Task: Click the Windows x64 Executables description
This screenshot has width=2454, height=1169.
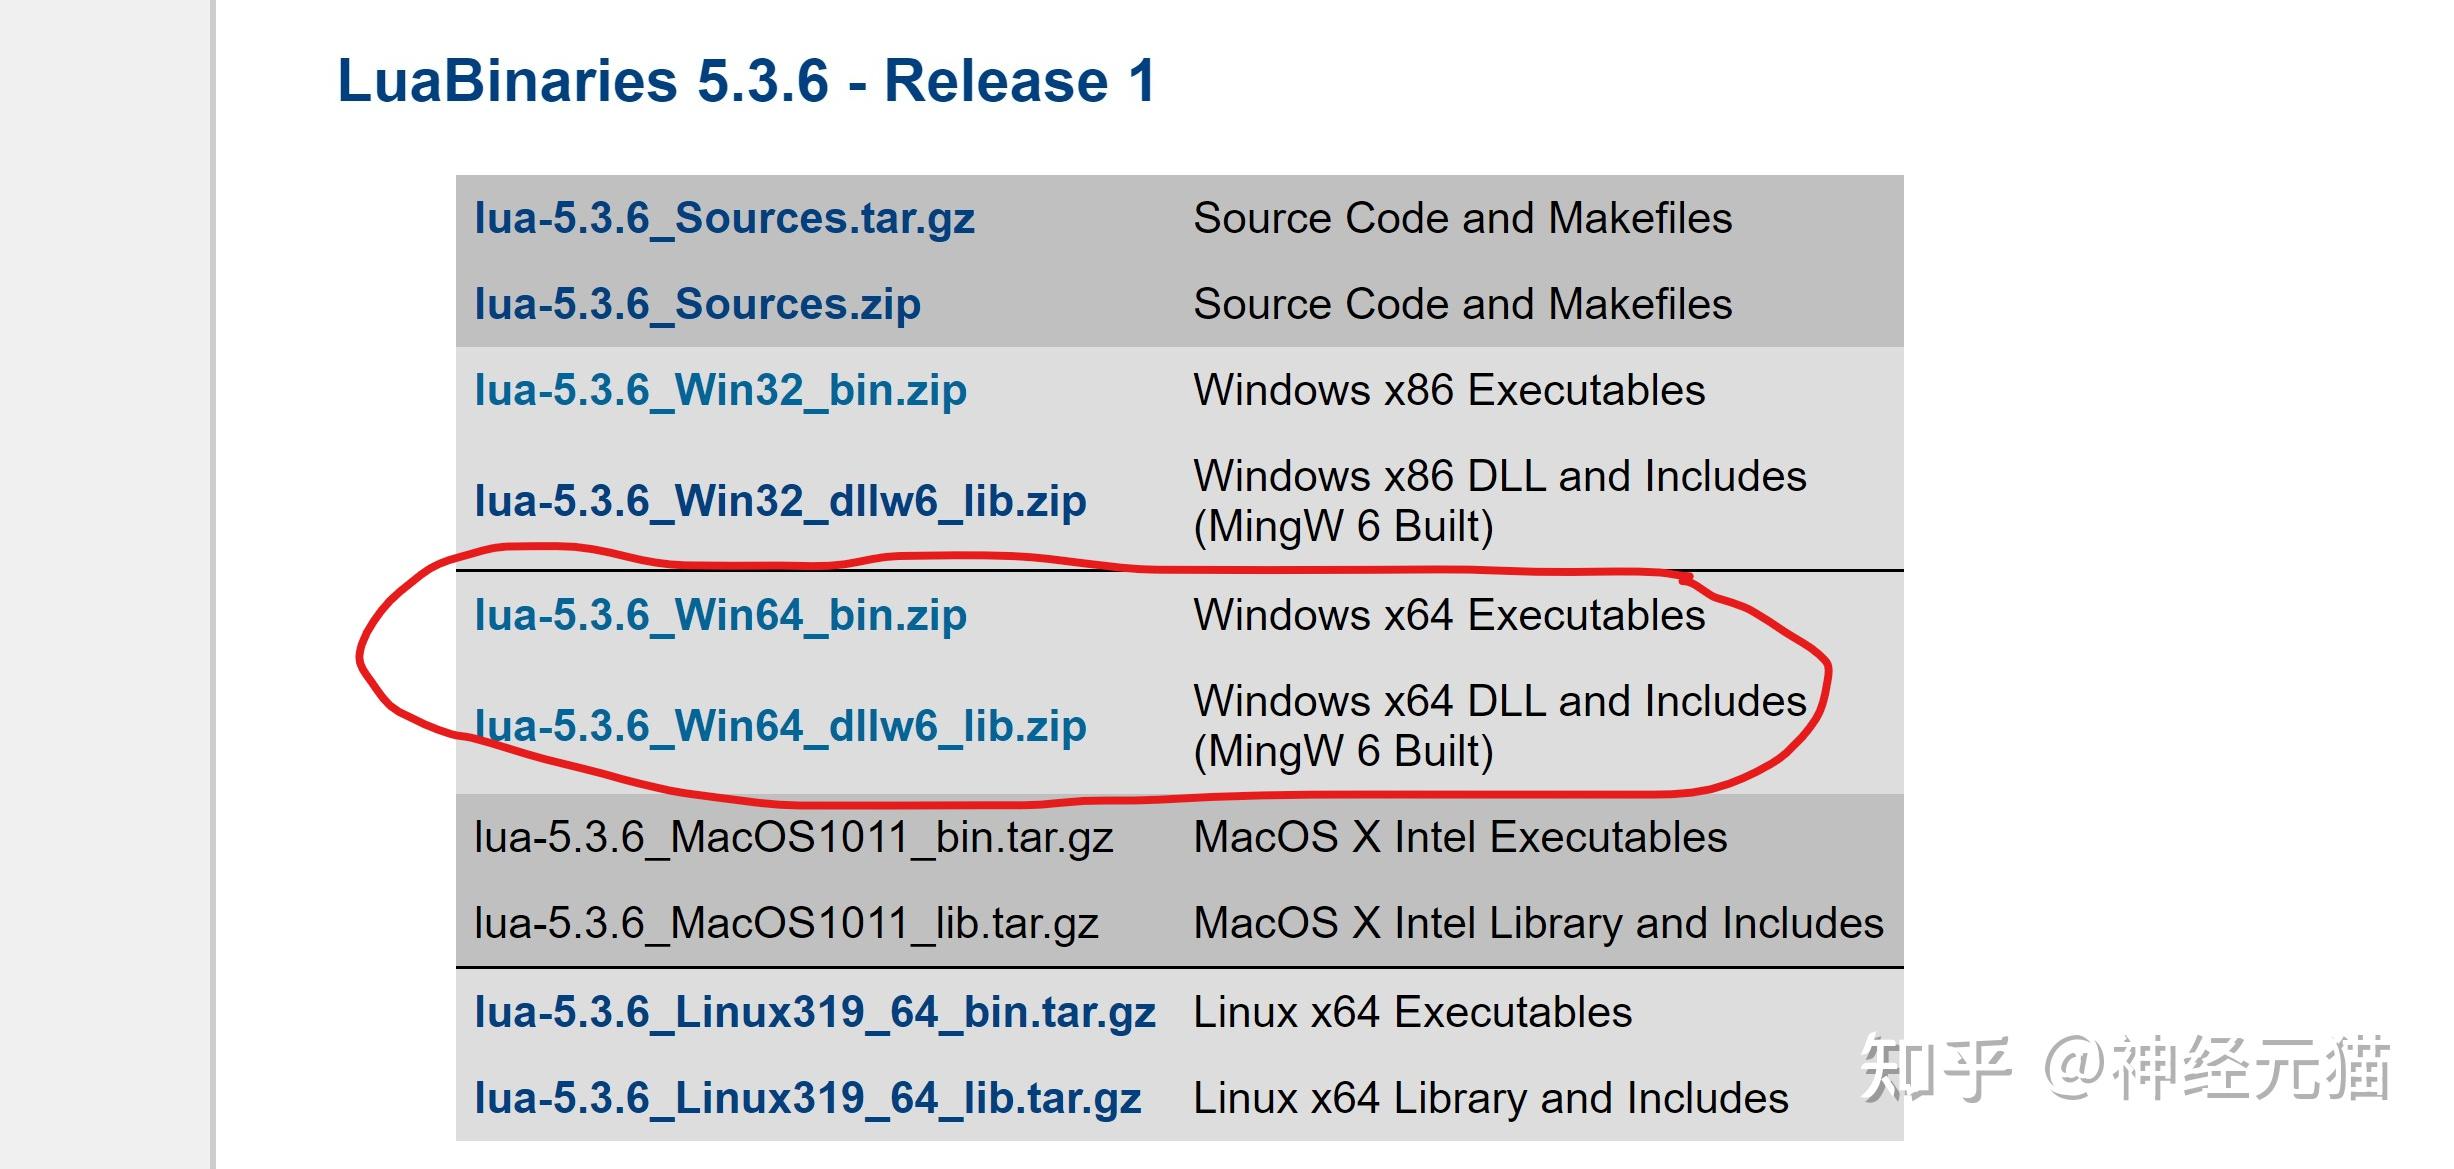Action: [x=1449, y=615]
